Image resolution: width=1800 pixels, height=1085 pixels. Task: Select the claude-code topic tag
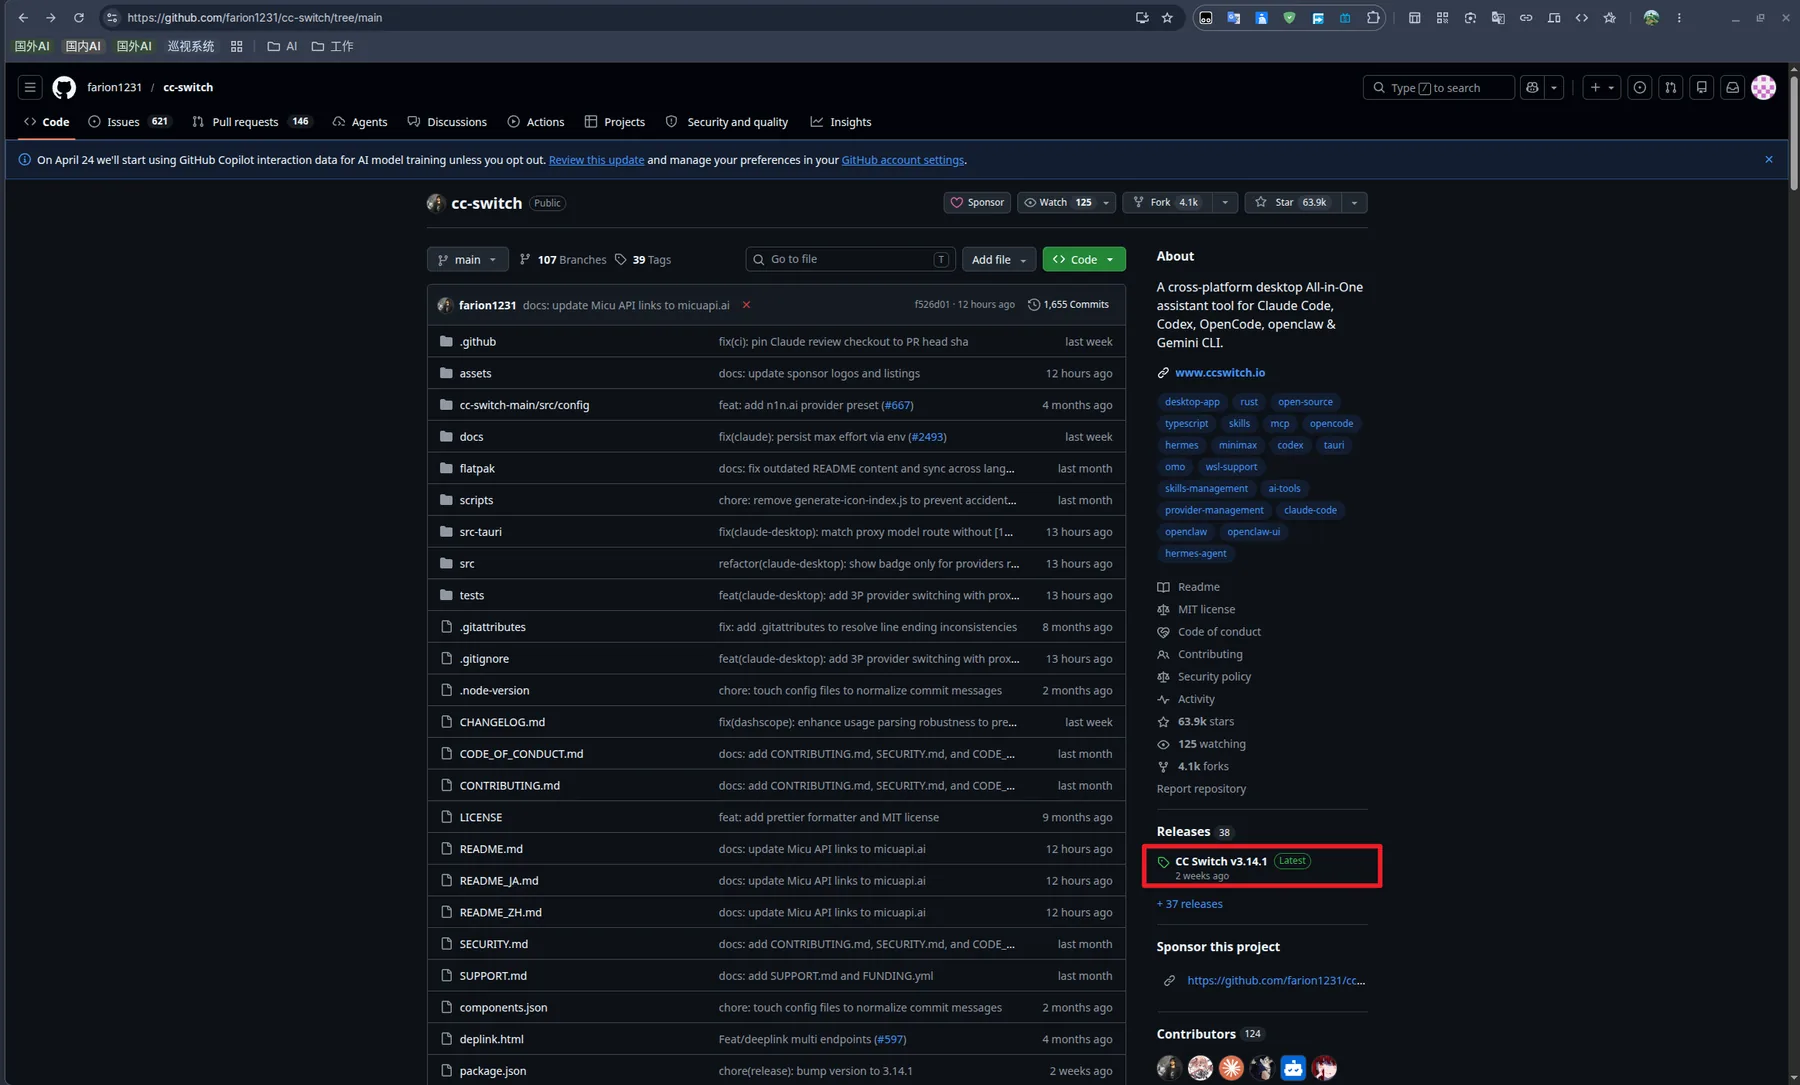[x=1310, y=511]
